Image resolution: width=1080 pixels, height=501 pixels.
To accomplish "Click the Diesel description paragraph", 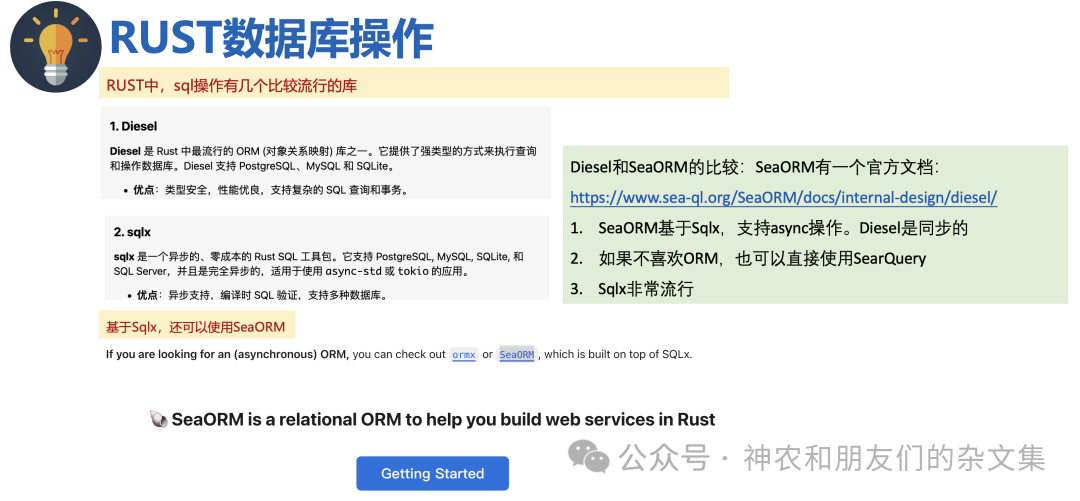I will pyautogui.click(x=322, y=159).
